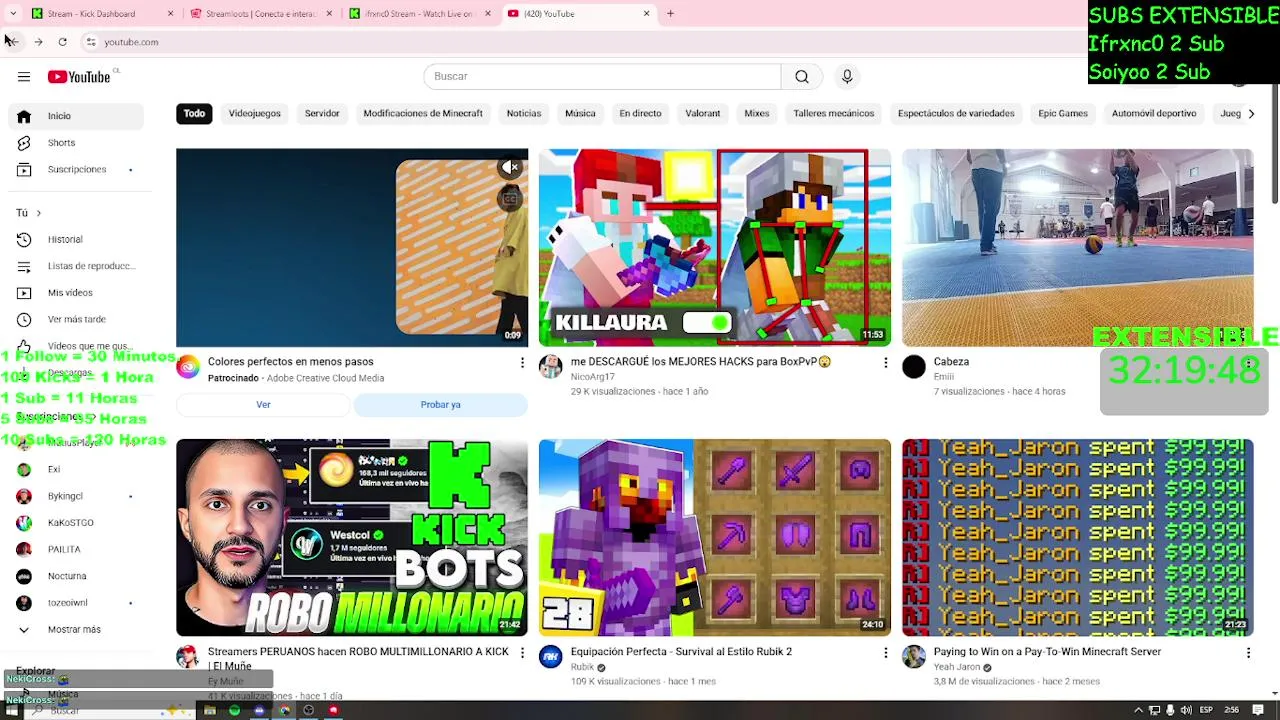
Task: Click the Emiii channel avatar
Action: 914,367
